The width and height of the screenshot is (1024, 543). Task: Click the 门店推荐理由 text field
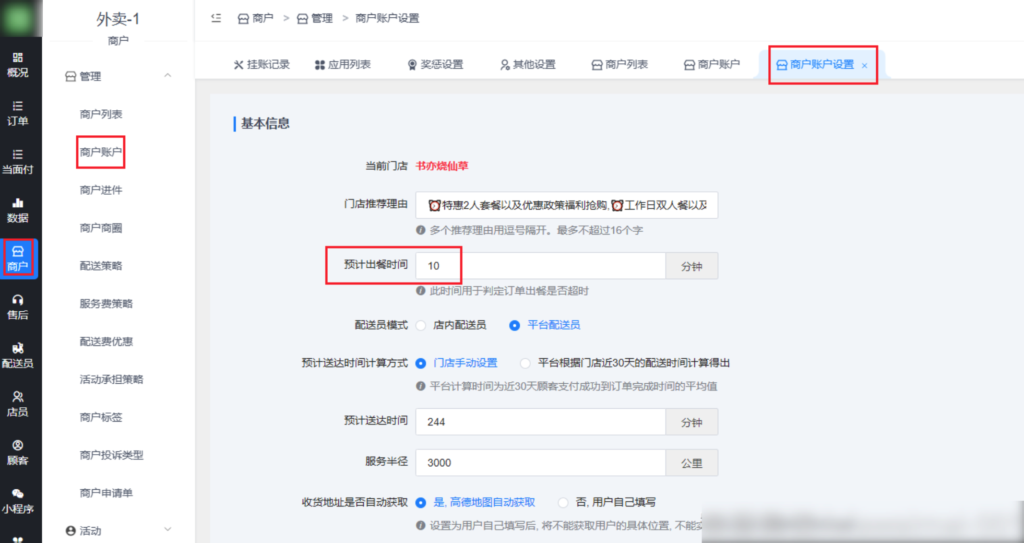point(567,205)
